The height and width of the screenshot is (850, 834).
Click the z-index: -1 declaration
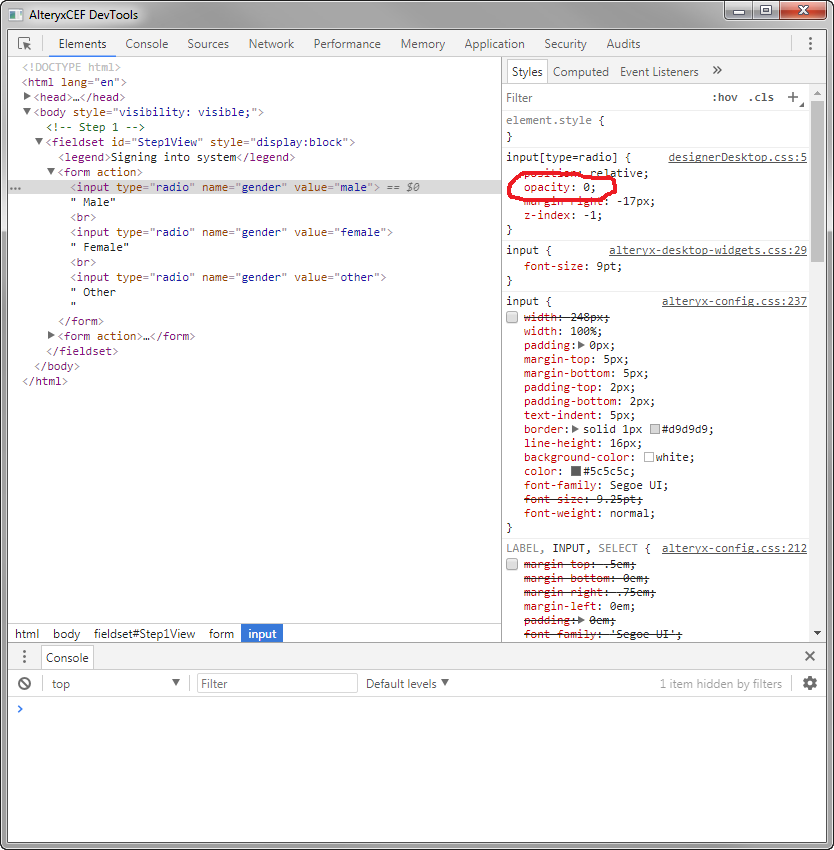(x=563, y=215)
